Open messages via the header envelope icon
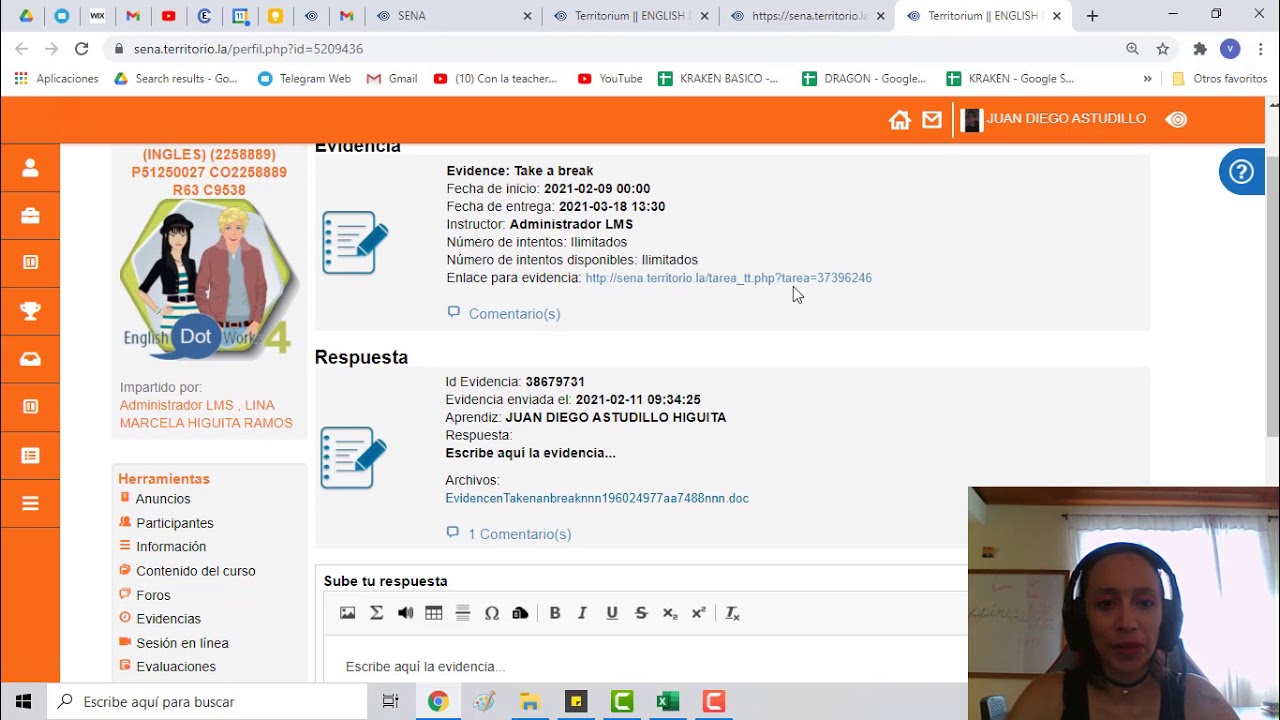 coord(932,120)
